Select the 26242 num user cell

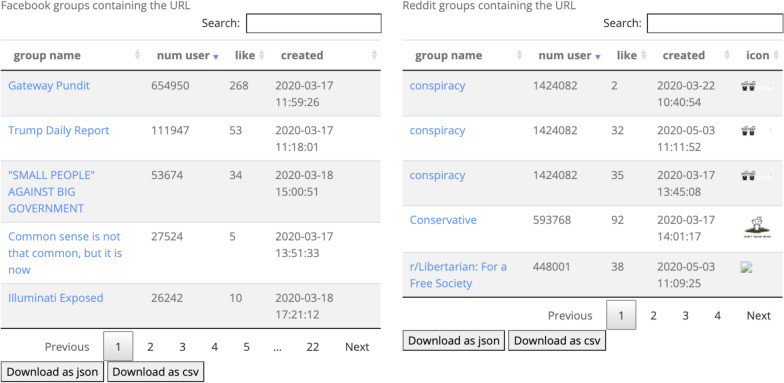click(x=167, y=298)
